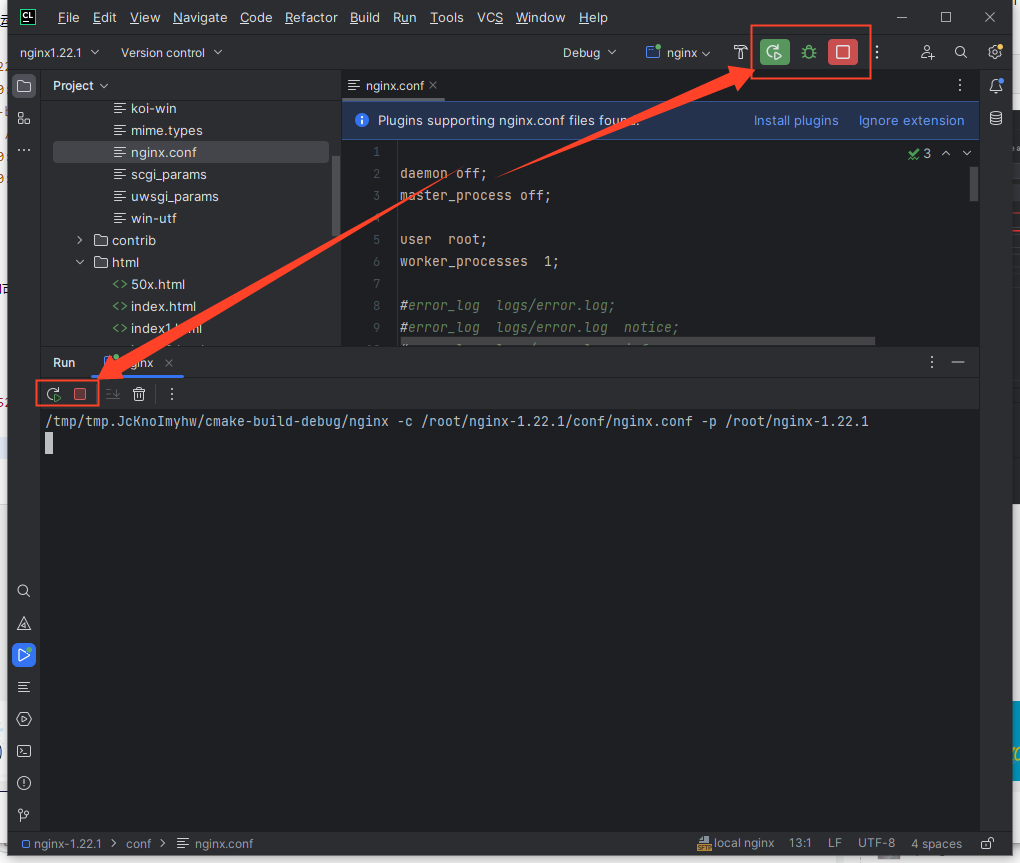Open the Build menu

pos(364,18)
